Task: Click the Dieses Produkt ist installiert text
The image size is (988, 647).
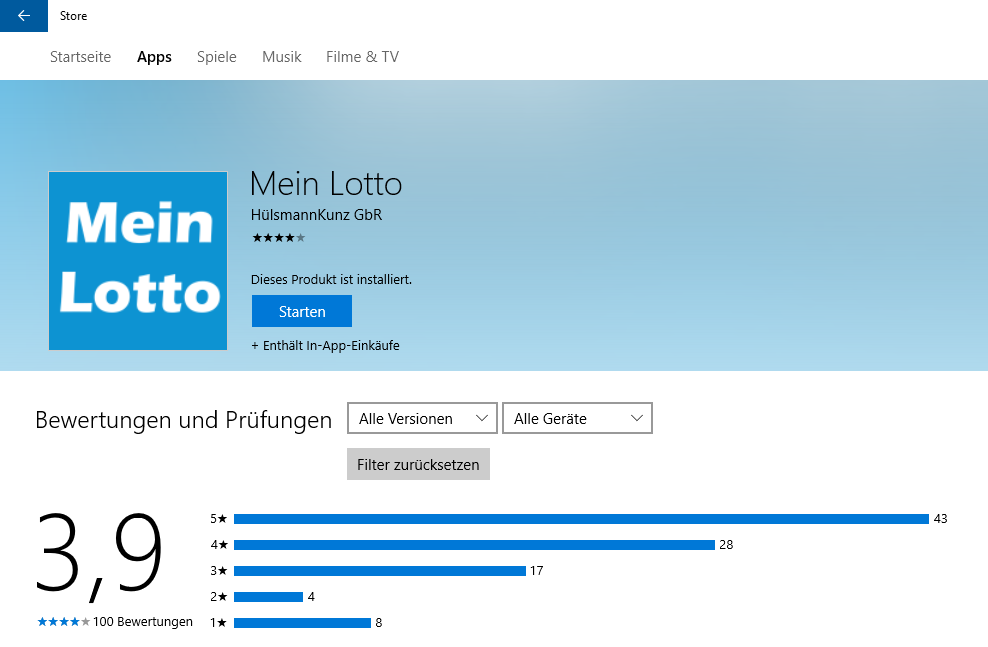Action: 331,279
